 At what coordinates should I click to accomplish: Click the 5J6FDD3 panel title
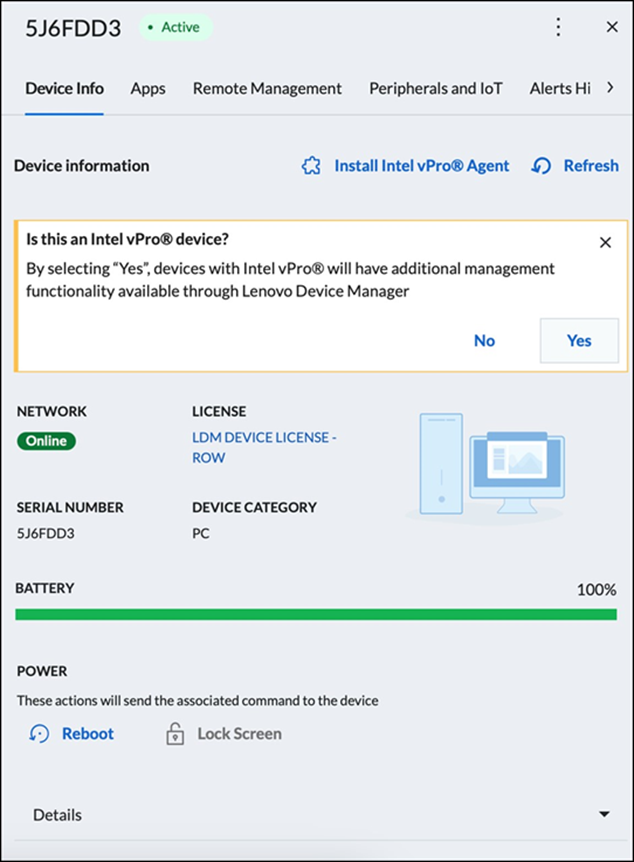coord(73,28)
